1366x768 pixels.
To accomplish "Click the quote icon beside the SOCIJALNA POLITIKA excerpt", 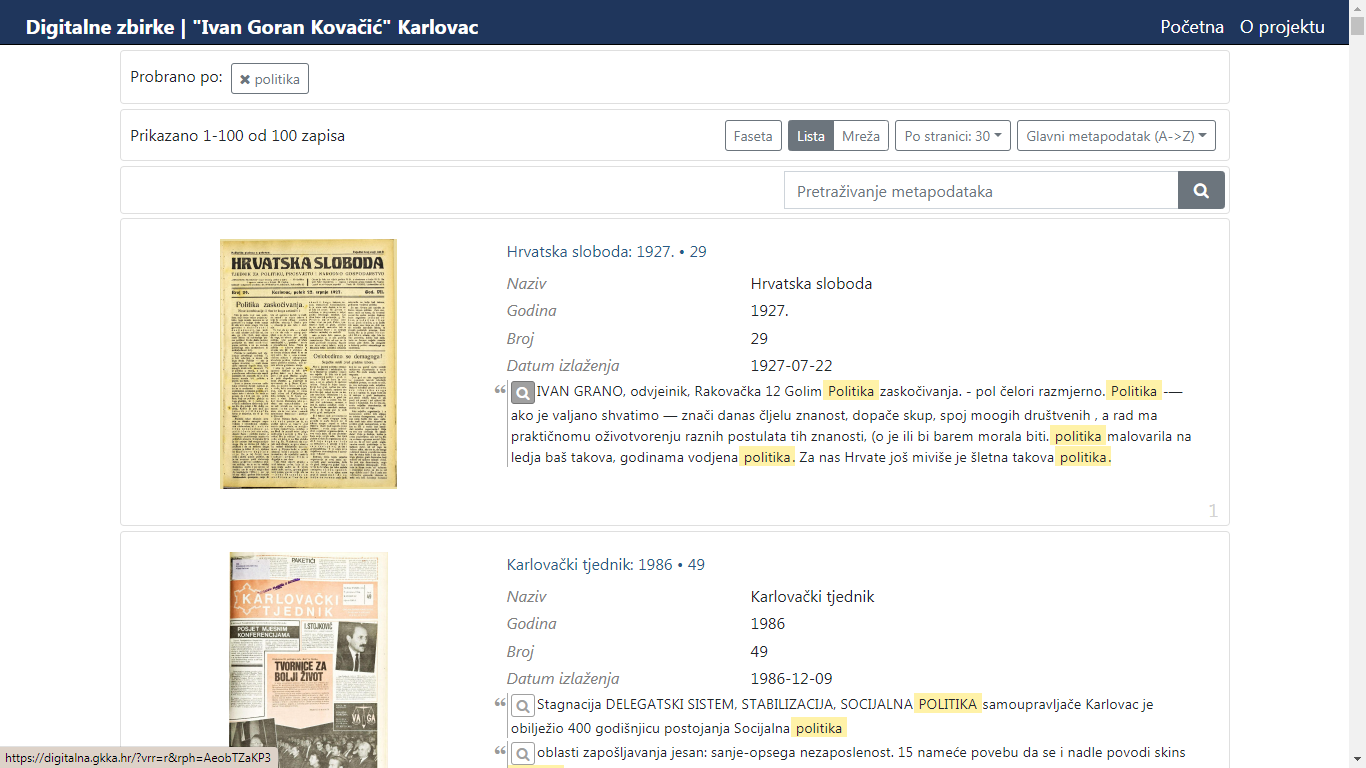I will tap(501, 700).
